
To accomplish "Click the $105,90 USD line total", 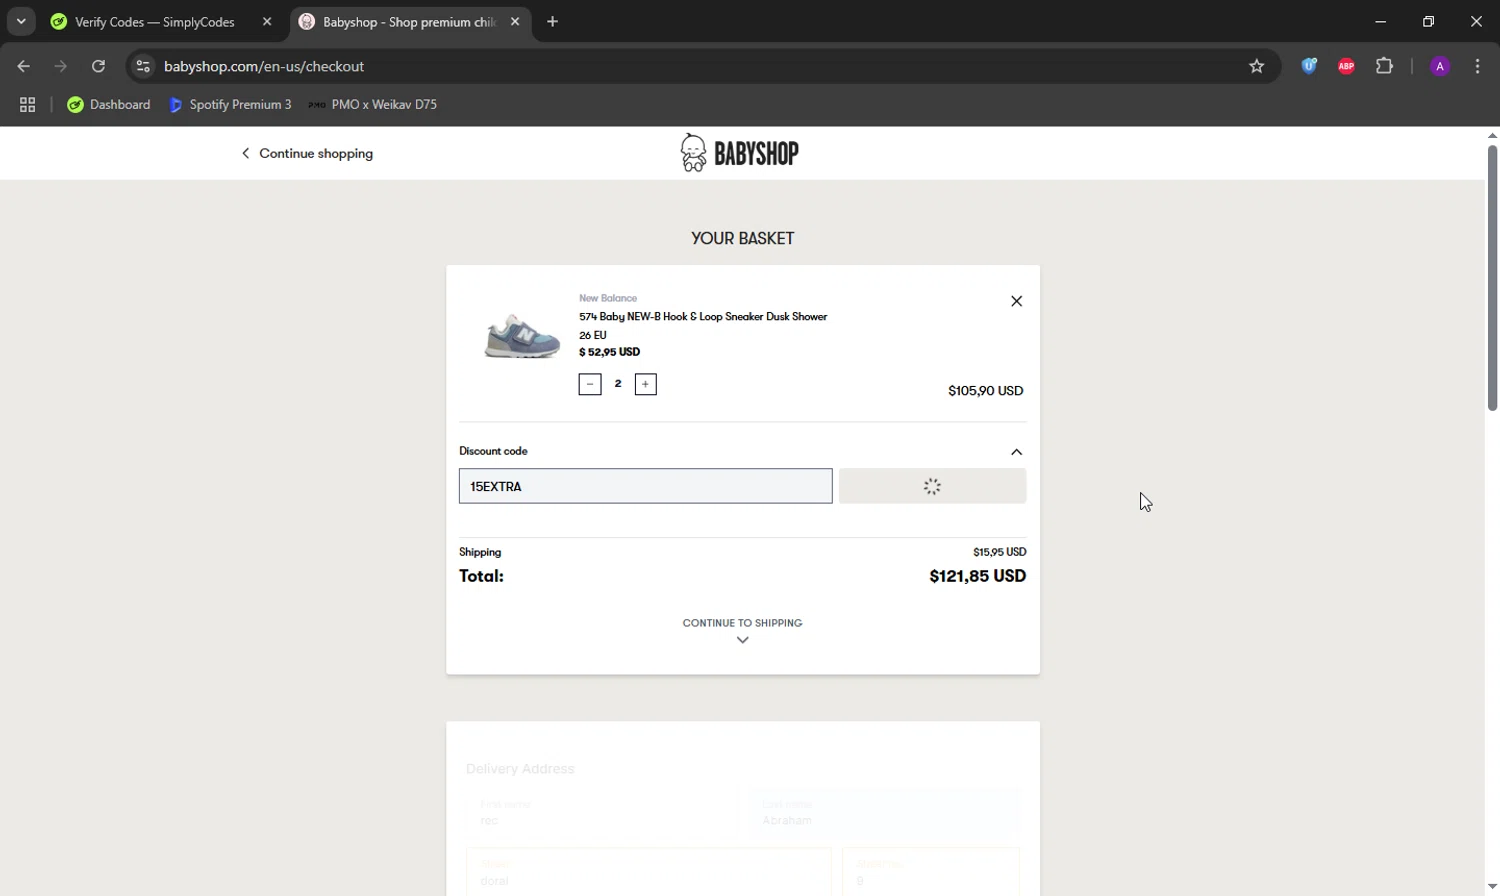I will coord(985,391).
